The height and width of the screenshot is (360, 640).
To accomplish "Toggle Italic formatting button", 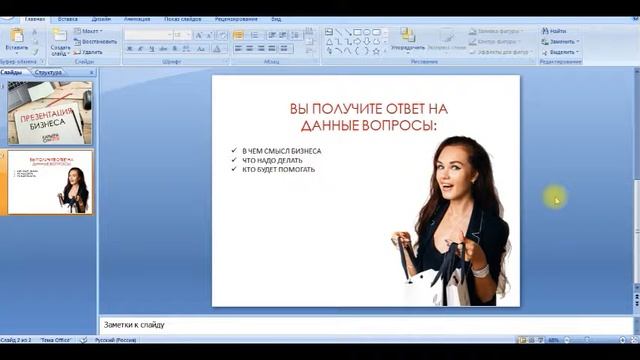I will pyautogui.click(x=140, y=49).
